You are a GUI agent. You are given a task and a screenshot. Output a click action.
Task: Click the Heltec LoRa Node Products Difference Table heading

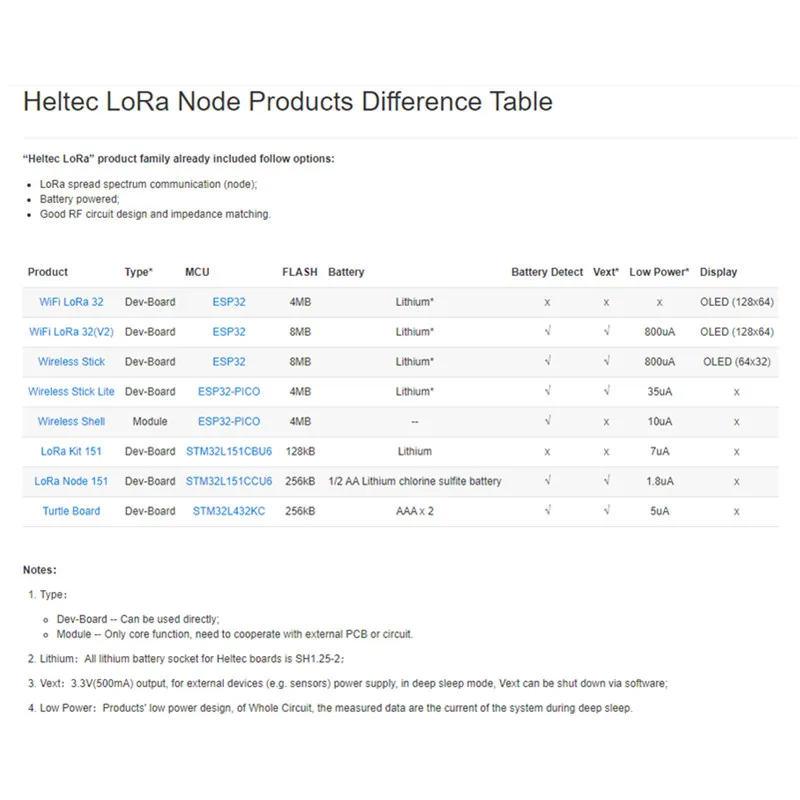tap(287, 102)
